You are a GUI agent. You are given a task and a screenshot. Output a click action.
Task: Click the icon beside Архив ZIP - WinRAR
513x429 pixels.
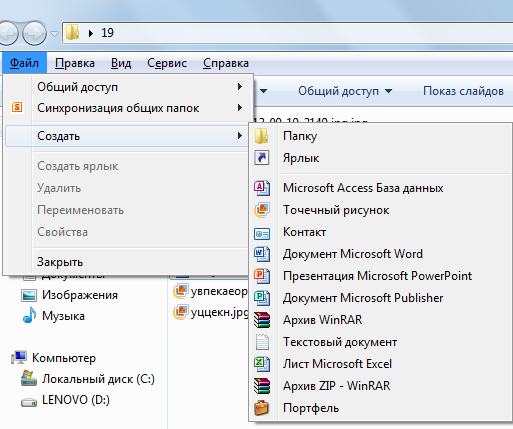pos(262,386)
